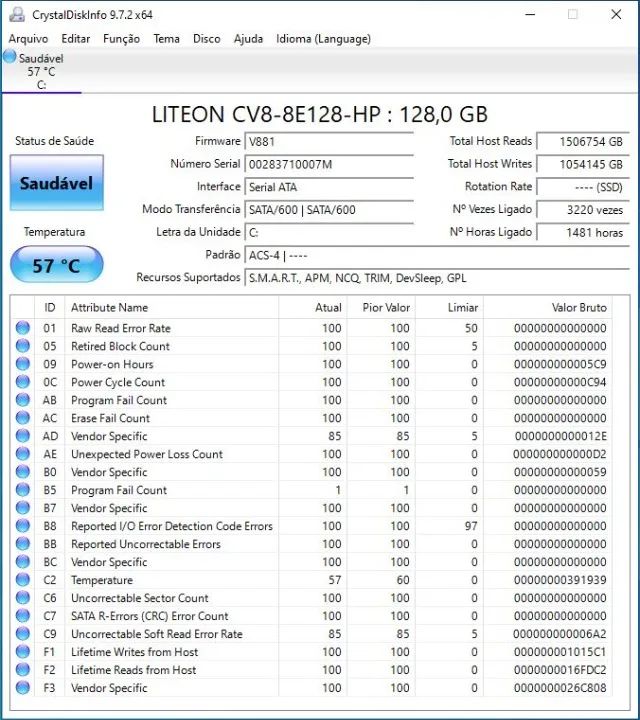Screen dimensions: 640x720
Task: Click the status orb for Raw Read Error Rate
Action: pos(22,328)
